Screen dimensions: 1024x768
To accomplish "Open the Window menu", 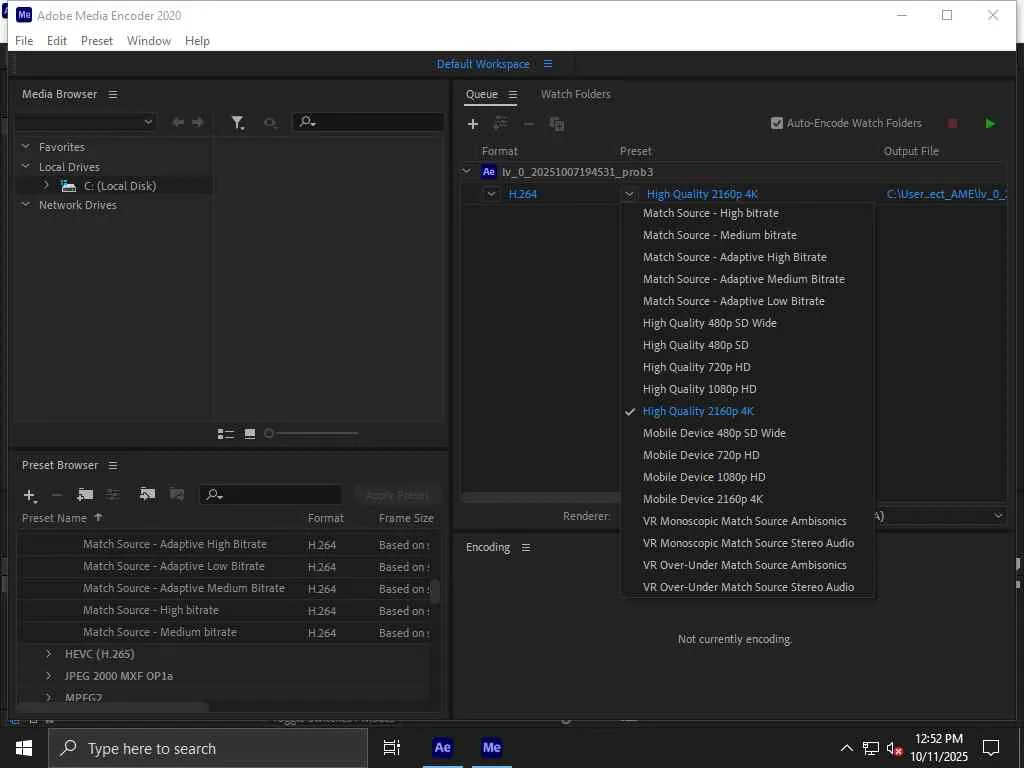I will (149, 40).
